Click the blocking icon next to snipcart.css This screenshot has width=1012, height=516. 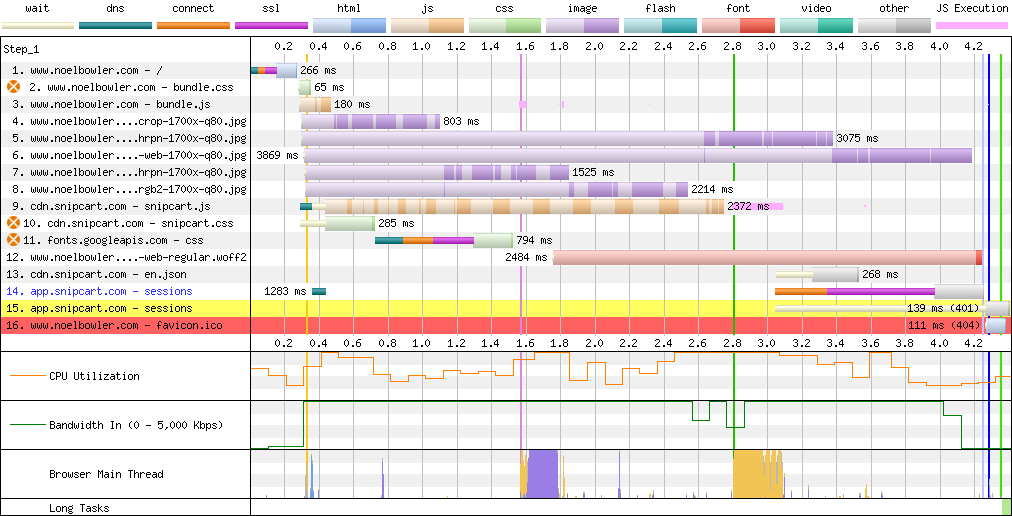(x=14, y=223)
